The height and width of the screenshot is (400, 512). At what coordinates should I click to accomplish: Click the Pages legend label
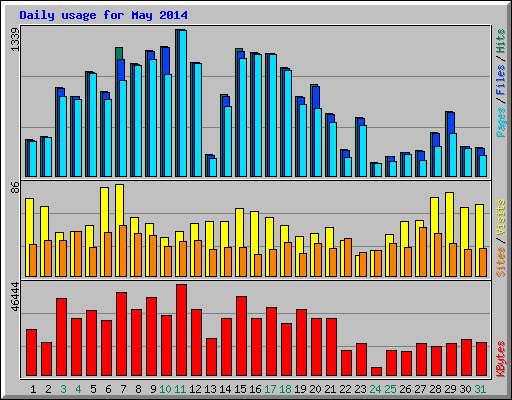[x=500, y=122]
